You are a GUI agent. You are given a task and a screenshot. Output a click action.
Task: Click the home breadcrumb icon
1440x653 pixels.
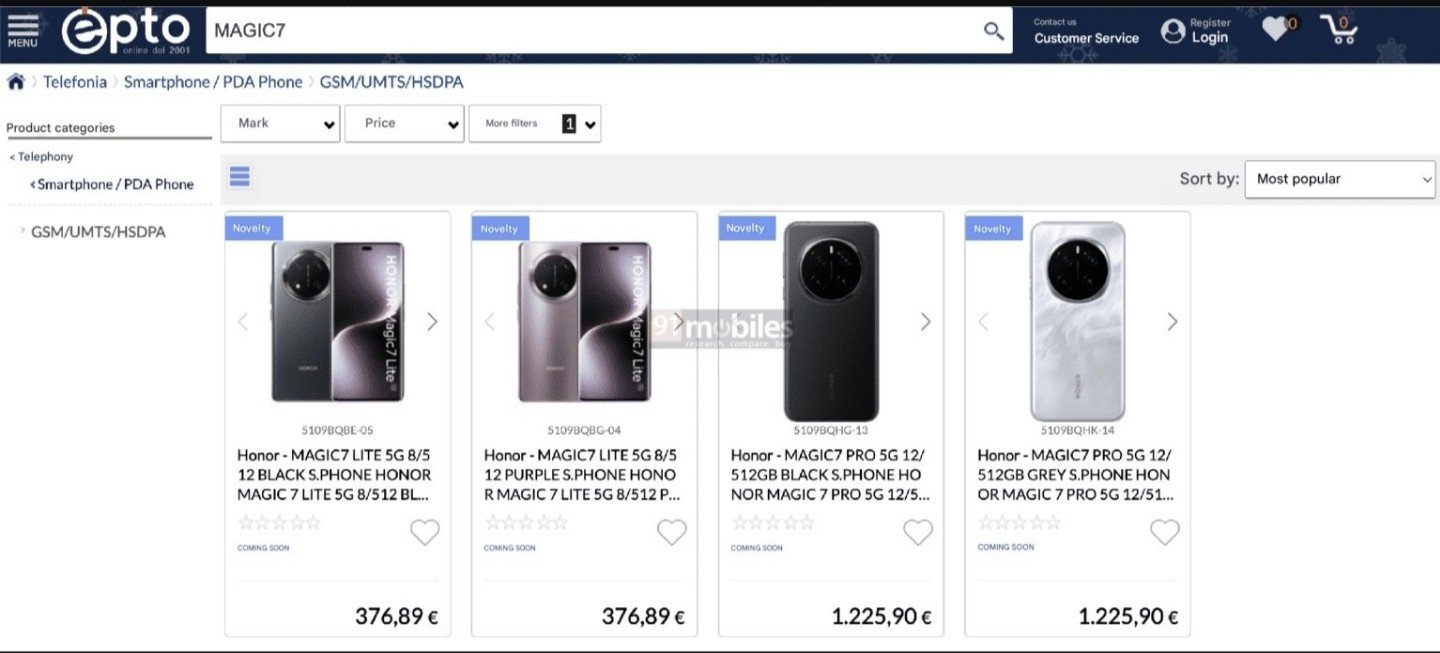pos(16,82)
